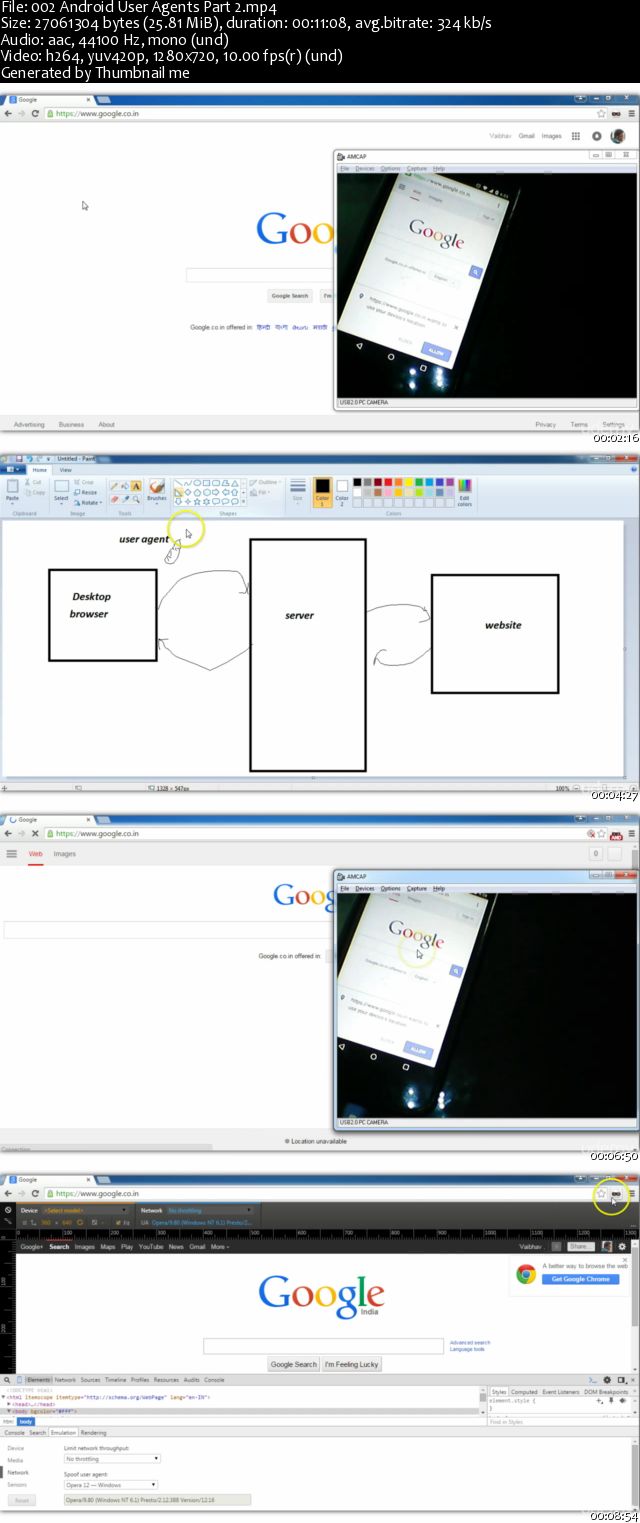Click stop-loading X in the third frame's Chrome

coord(35,833)
